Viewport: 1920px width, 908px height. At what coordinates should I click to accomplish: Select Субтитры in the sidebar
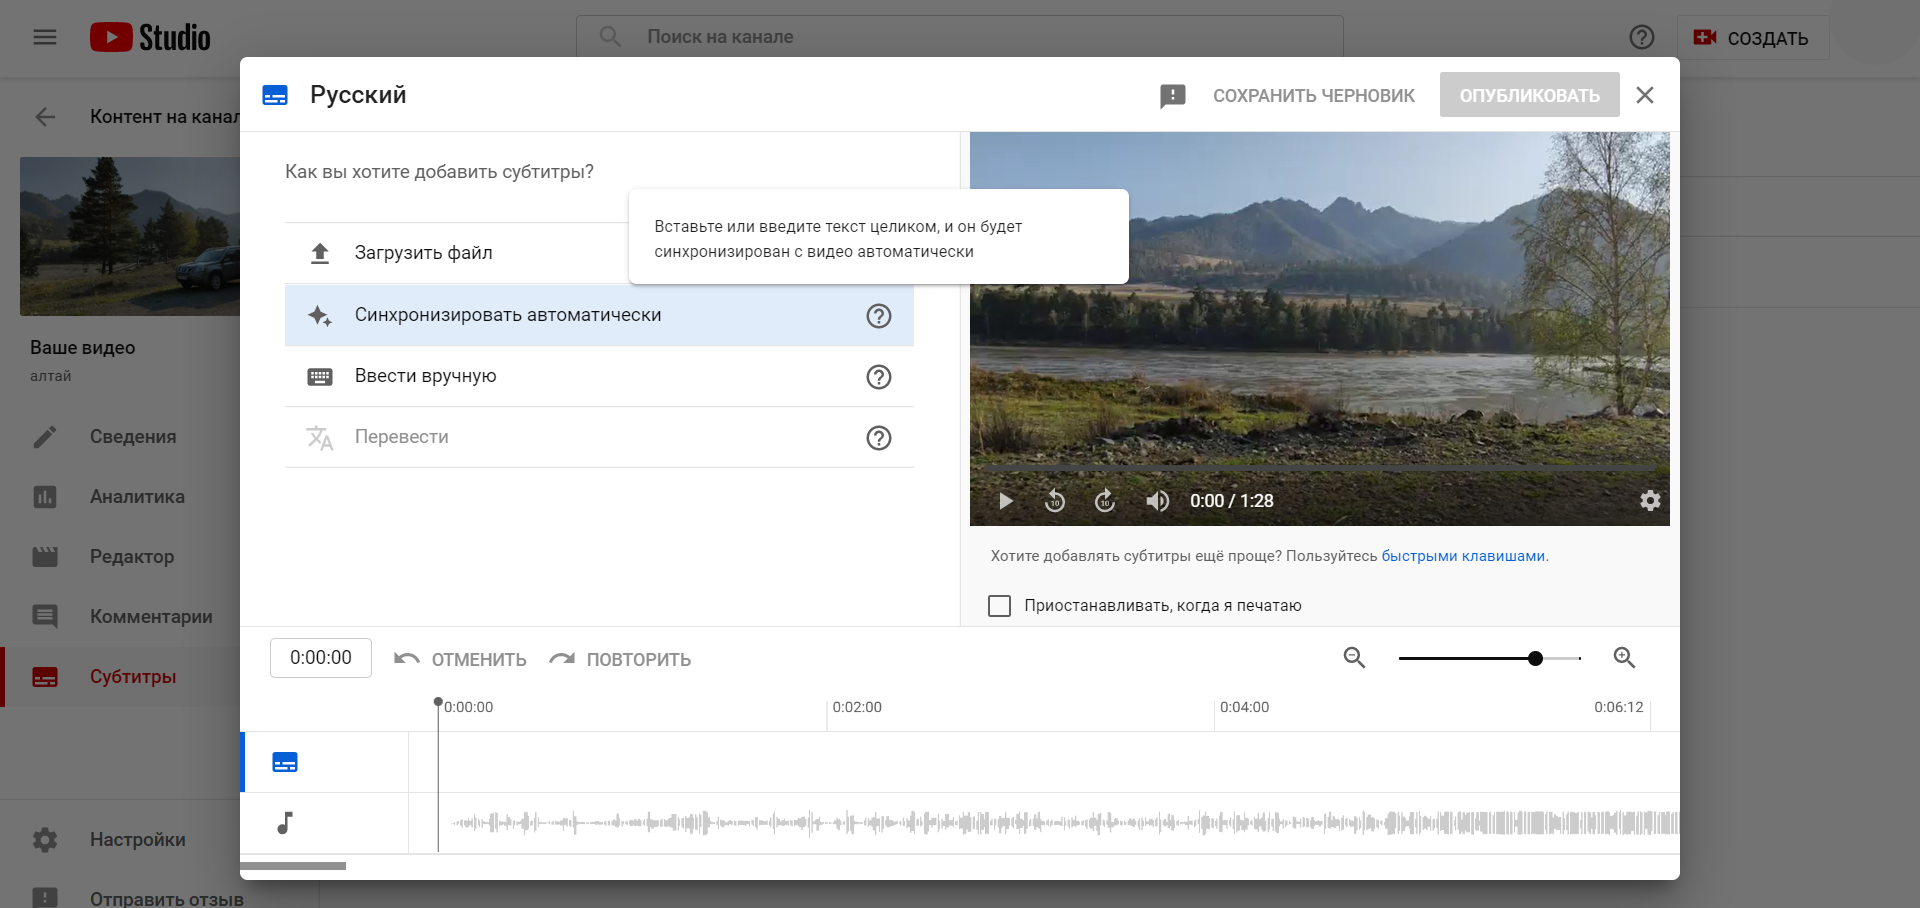pyautogui.click(x=120, y=677)
